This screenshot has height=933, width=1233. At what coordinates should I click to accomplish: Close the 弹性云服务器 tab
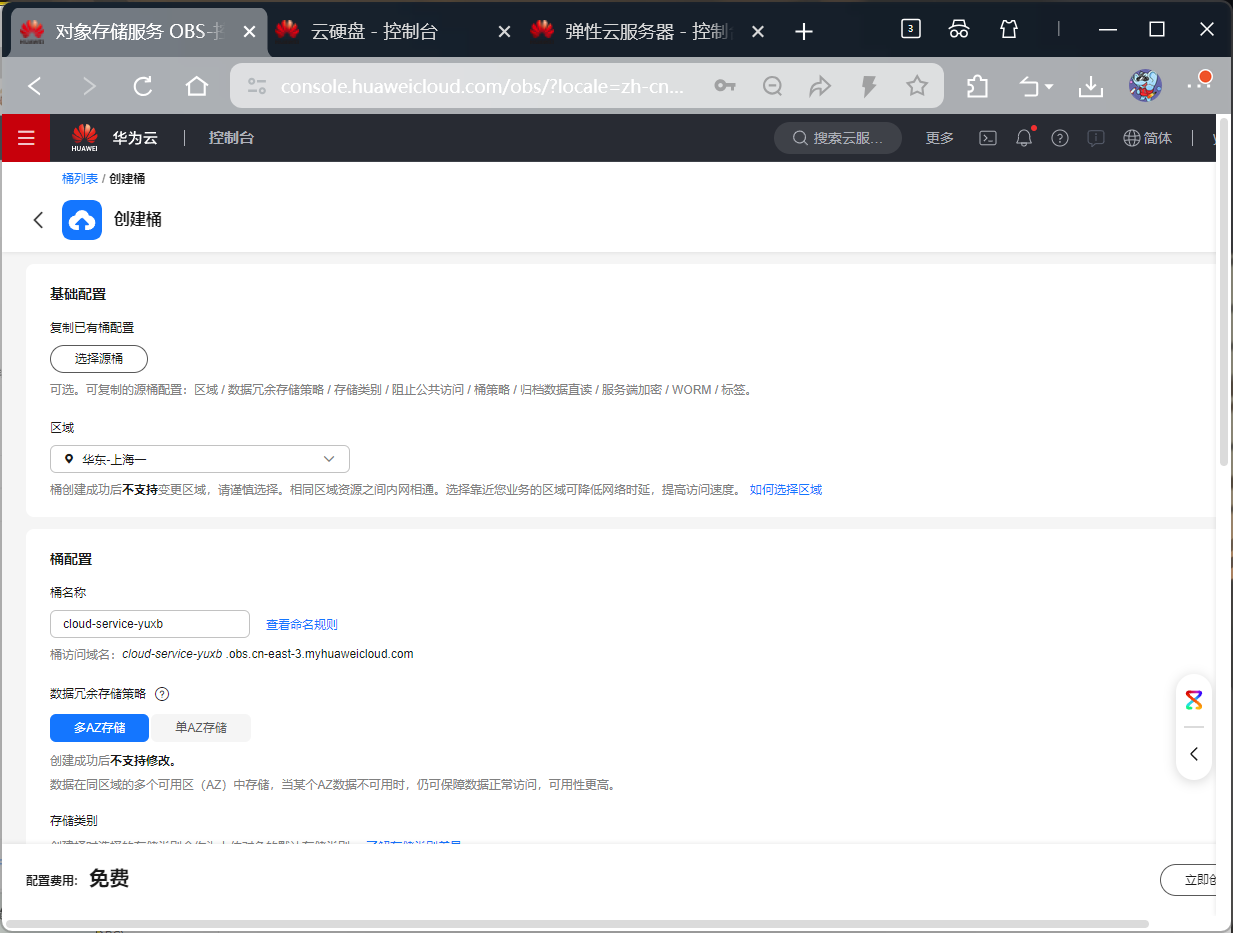click(758, 32)
